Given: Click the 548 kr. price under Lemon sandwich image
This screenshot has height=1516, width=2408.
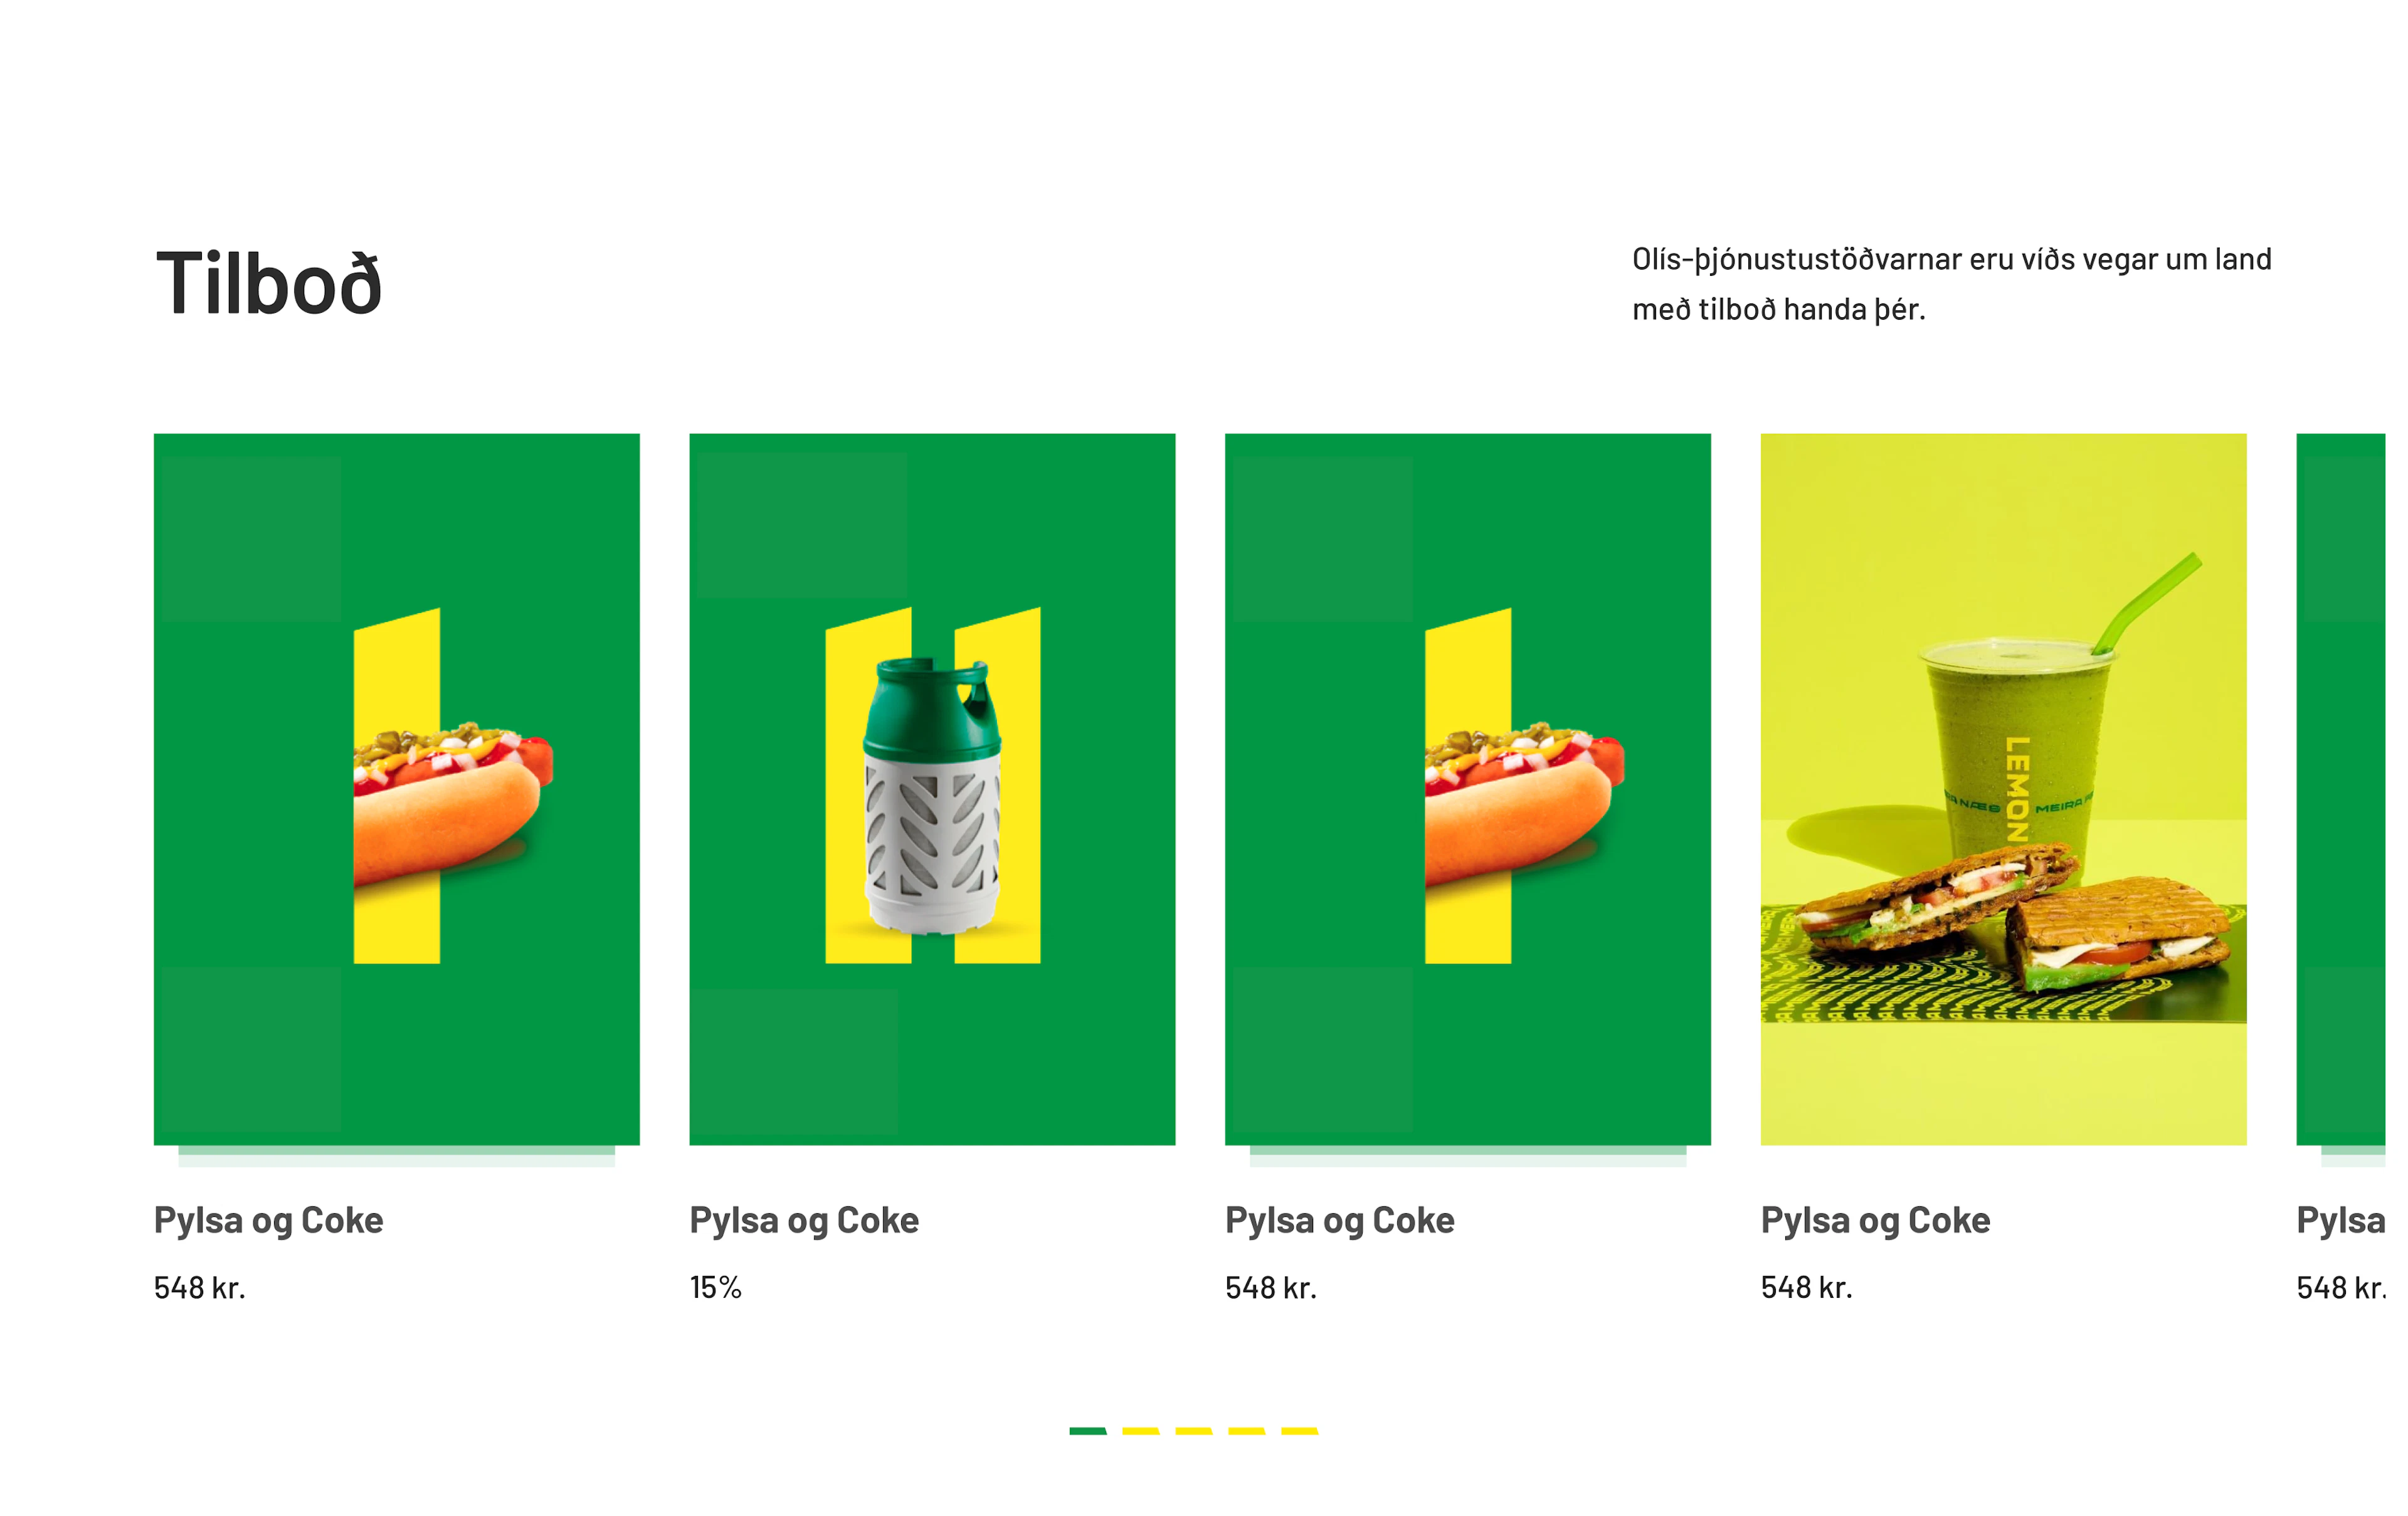Looking at the screenshot, I should point(1806,1287).
